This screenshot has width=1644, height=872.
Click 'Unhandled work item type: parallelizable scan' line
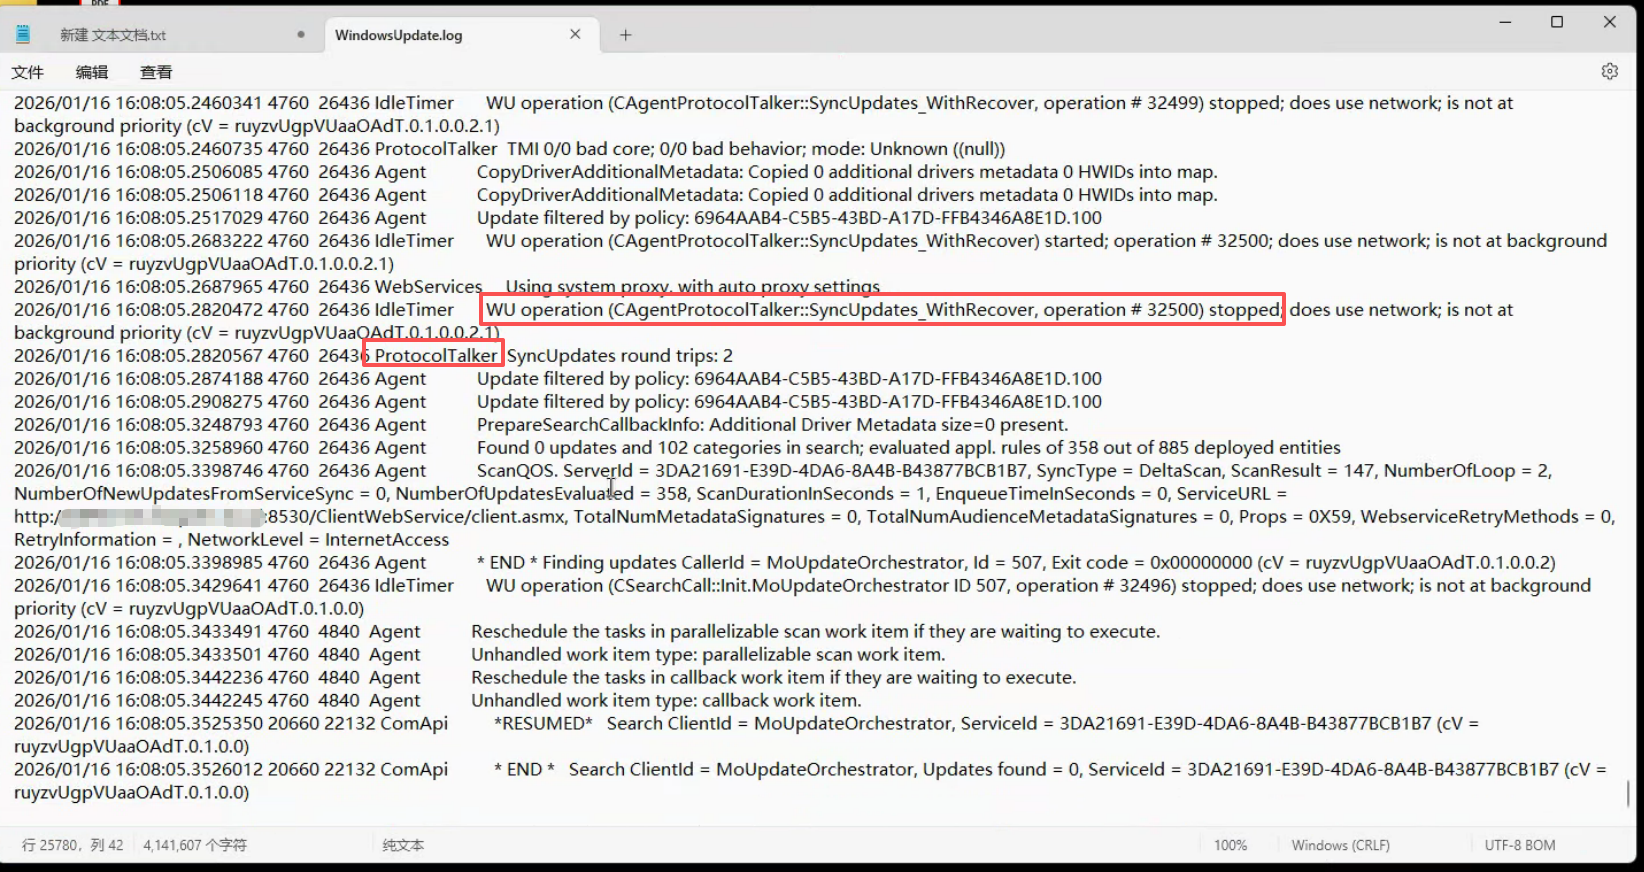coord(708,655)
